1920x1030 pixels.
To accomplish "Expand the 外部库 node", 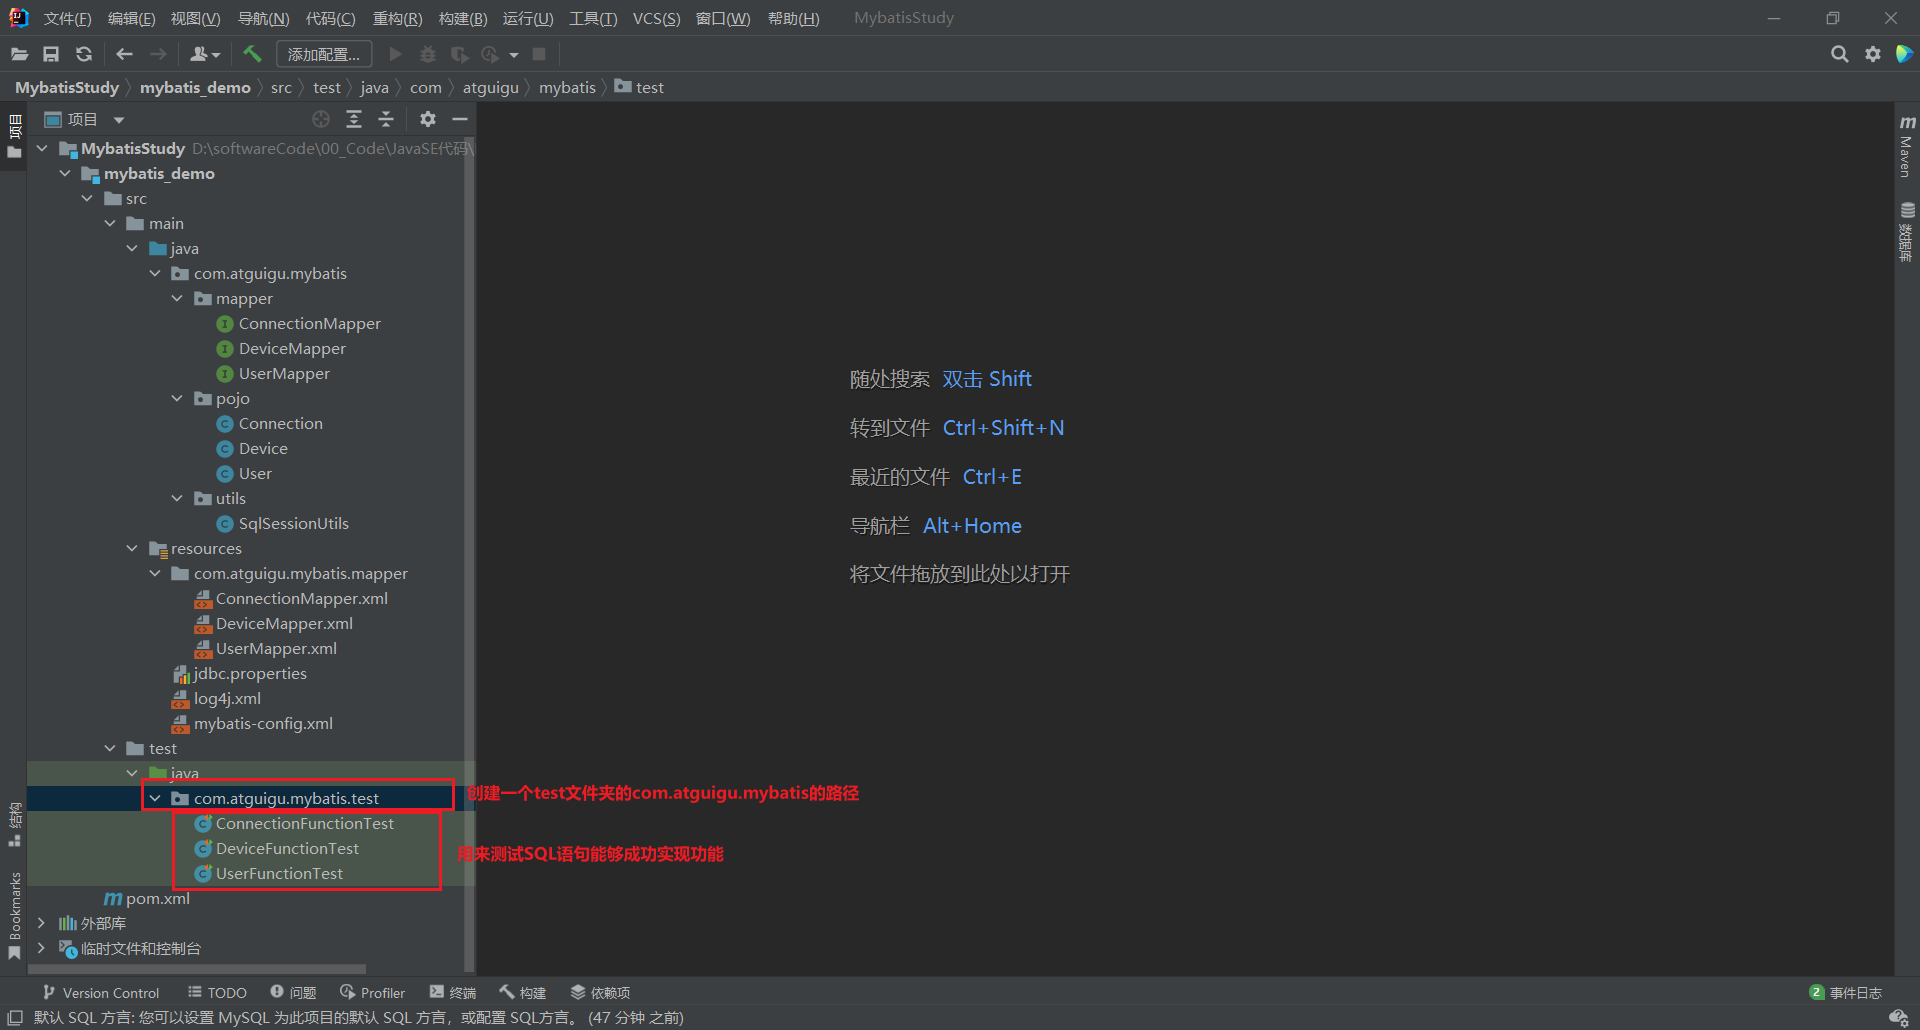I will [x=42, y=924].
